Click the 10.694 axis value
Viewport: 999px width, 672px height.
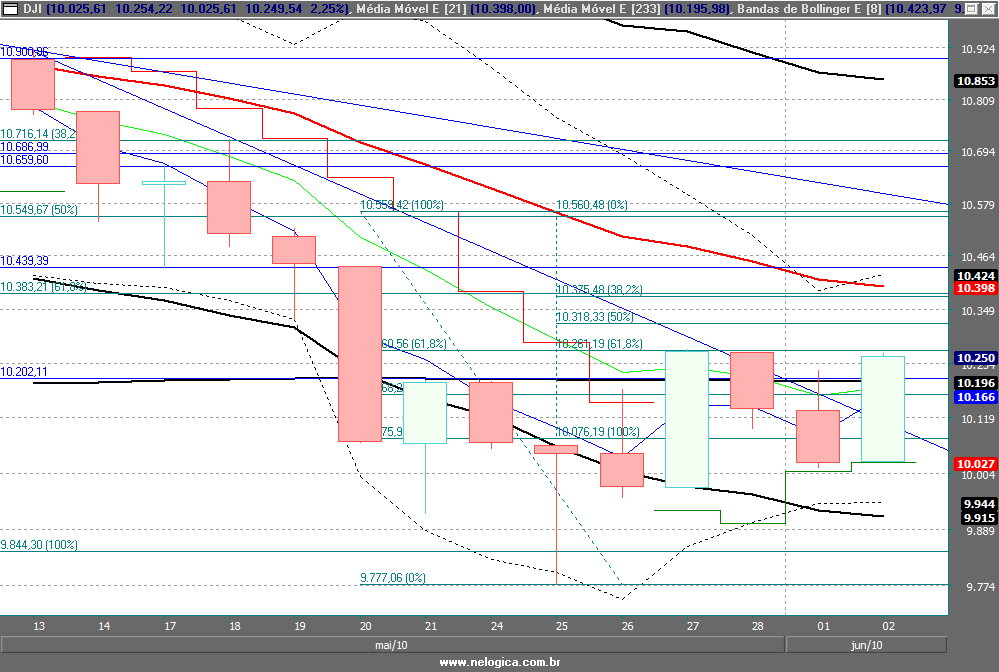point(977,152)
